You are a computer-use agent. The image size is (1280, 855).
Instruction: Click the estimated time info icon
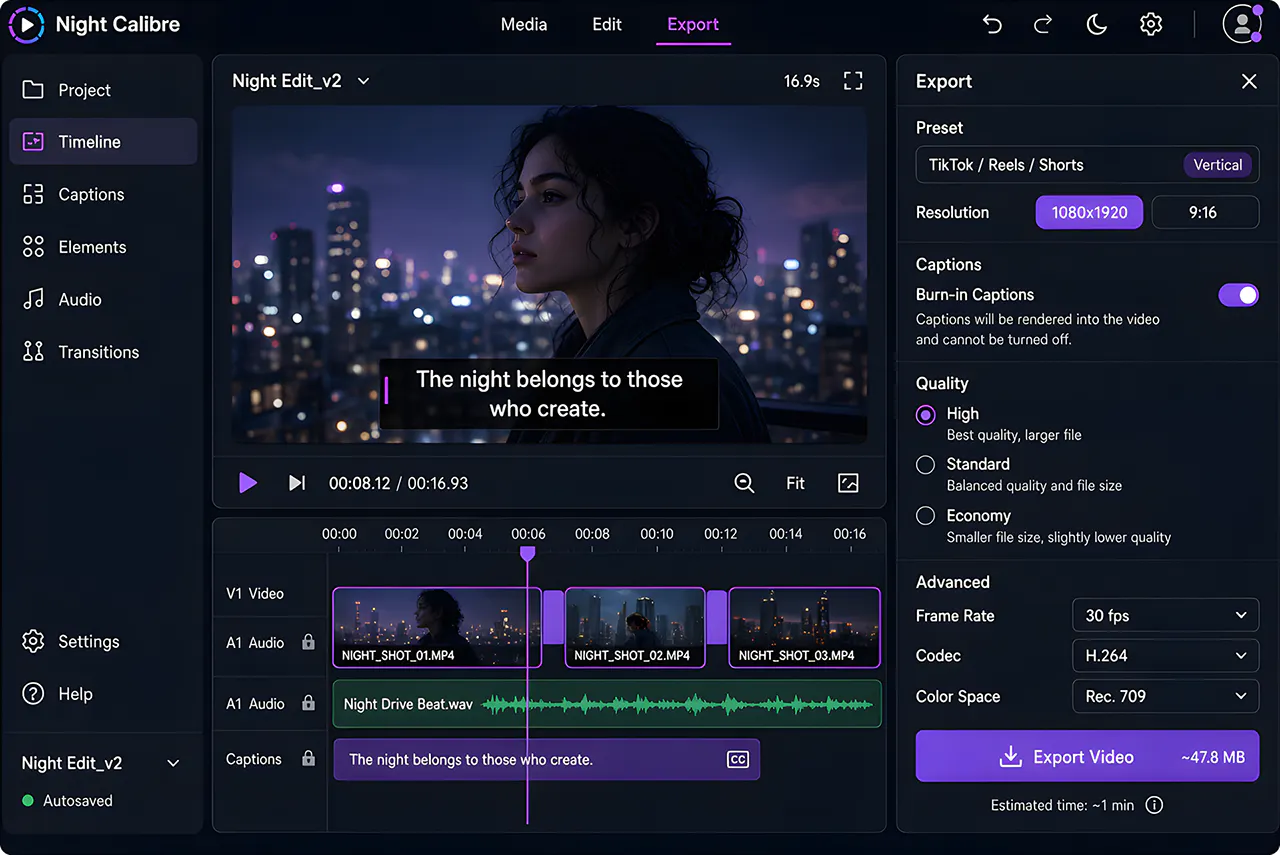[1154, 805]
